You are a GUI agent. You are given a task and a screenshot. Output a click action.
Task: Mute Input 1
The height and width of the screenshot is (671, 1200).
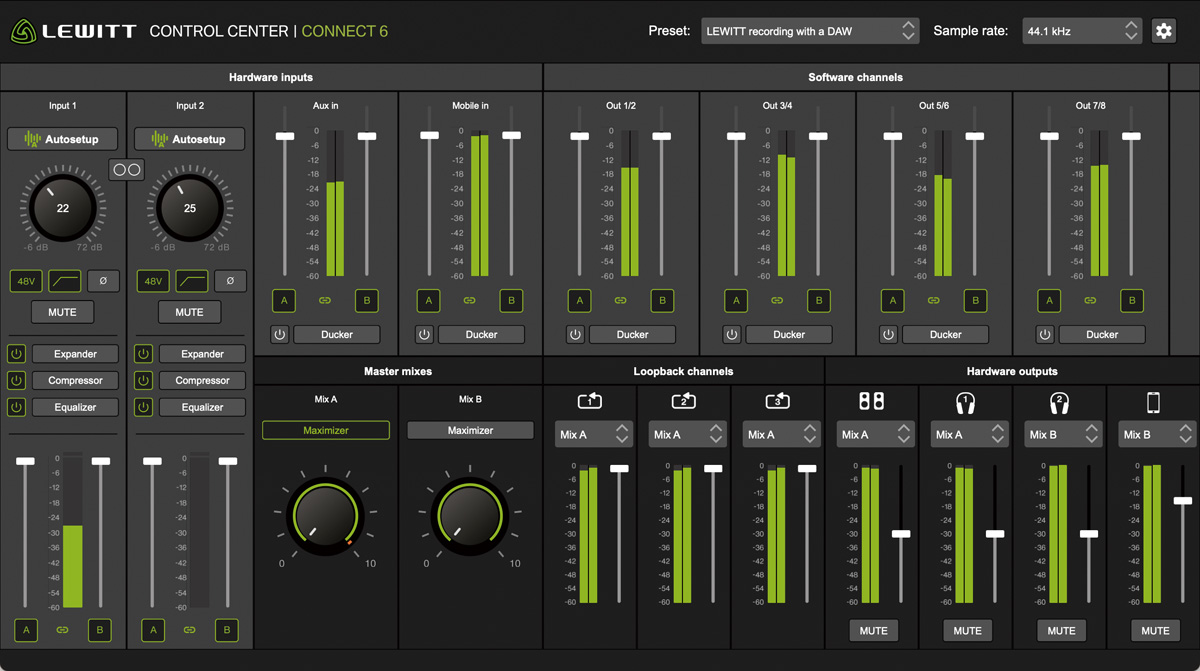[62, 312]
